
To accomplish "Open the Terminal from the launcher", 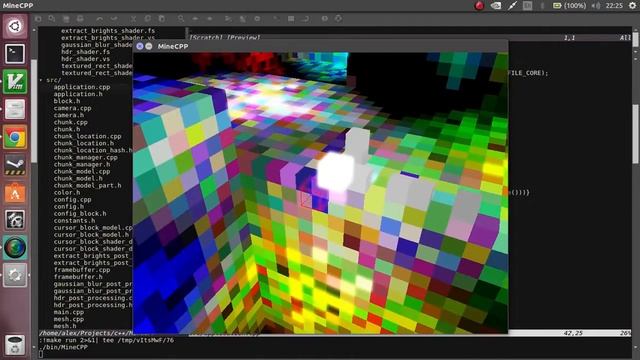I will 15,54.
